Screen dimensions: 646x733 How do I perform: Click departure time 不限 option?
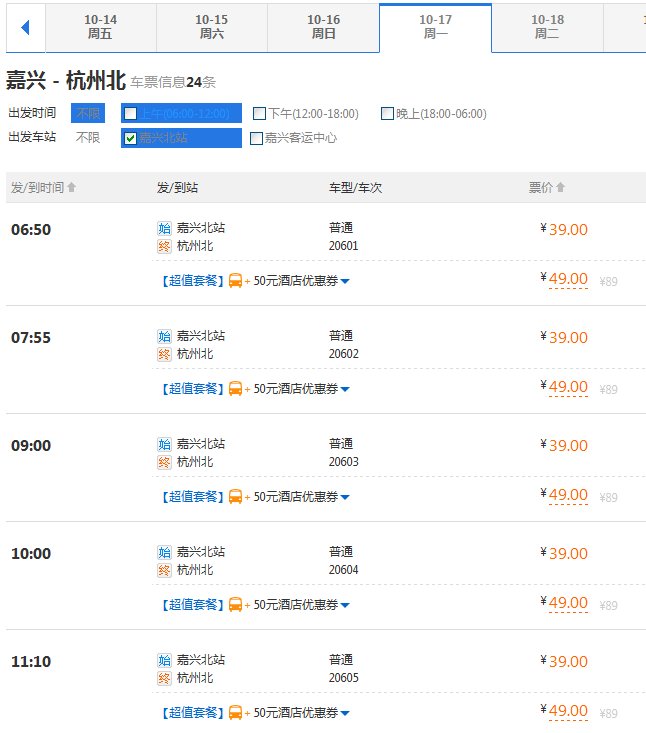pos(88,113)
